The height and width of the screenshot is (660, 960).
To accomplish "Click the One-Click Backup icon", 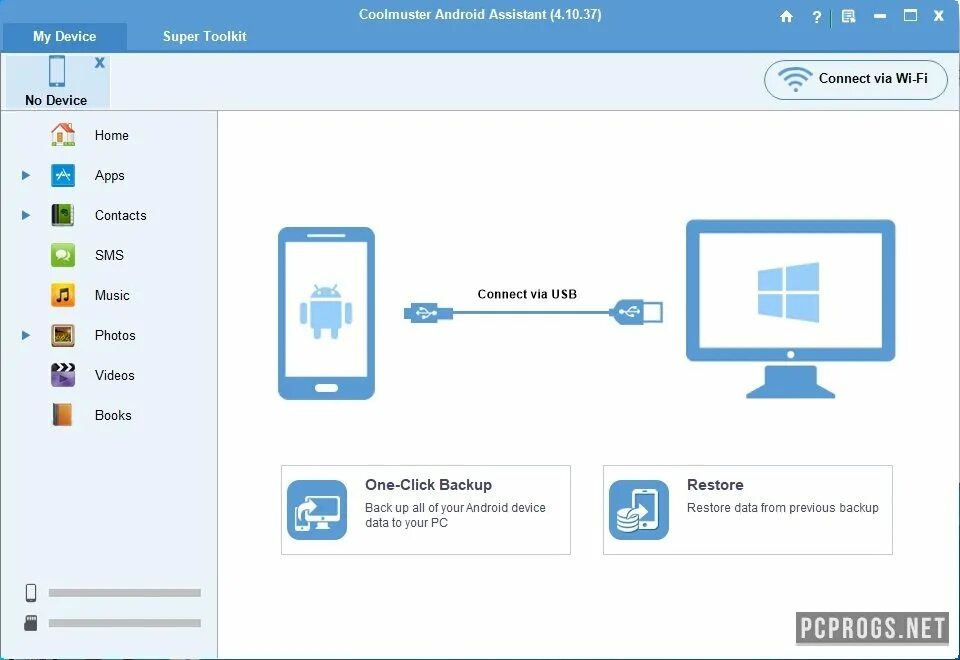I will (317, 510).
